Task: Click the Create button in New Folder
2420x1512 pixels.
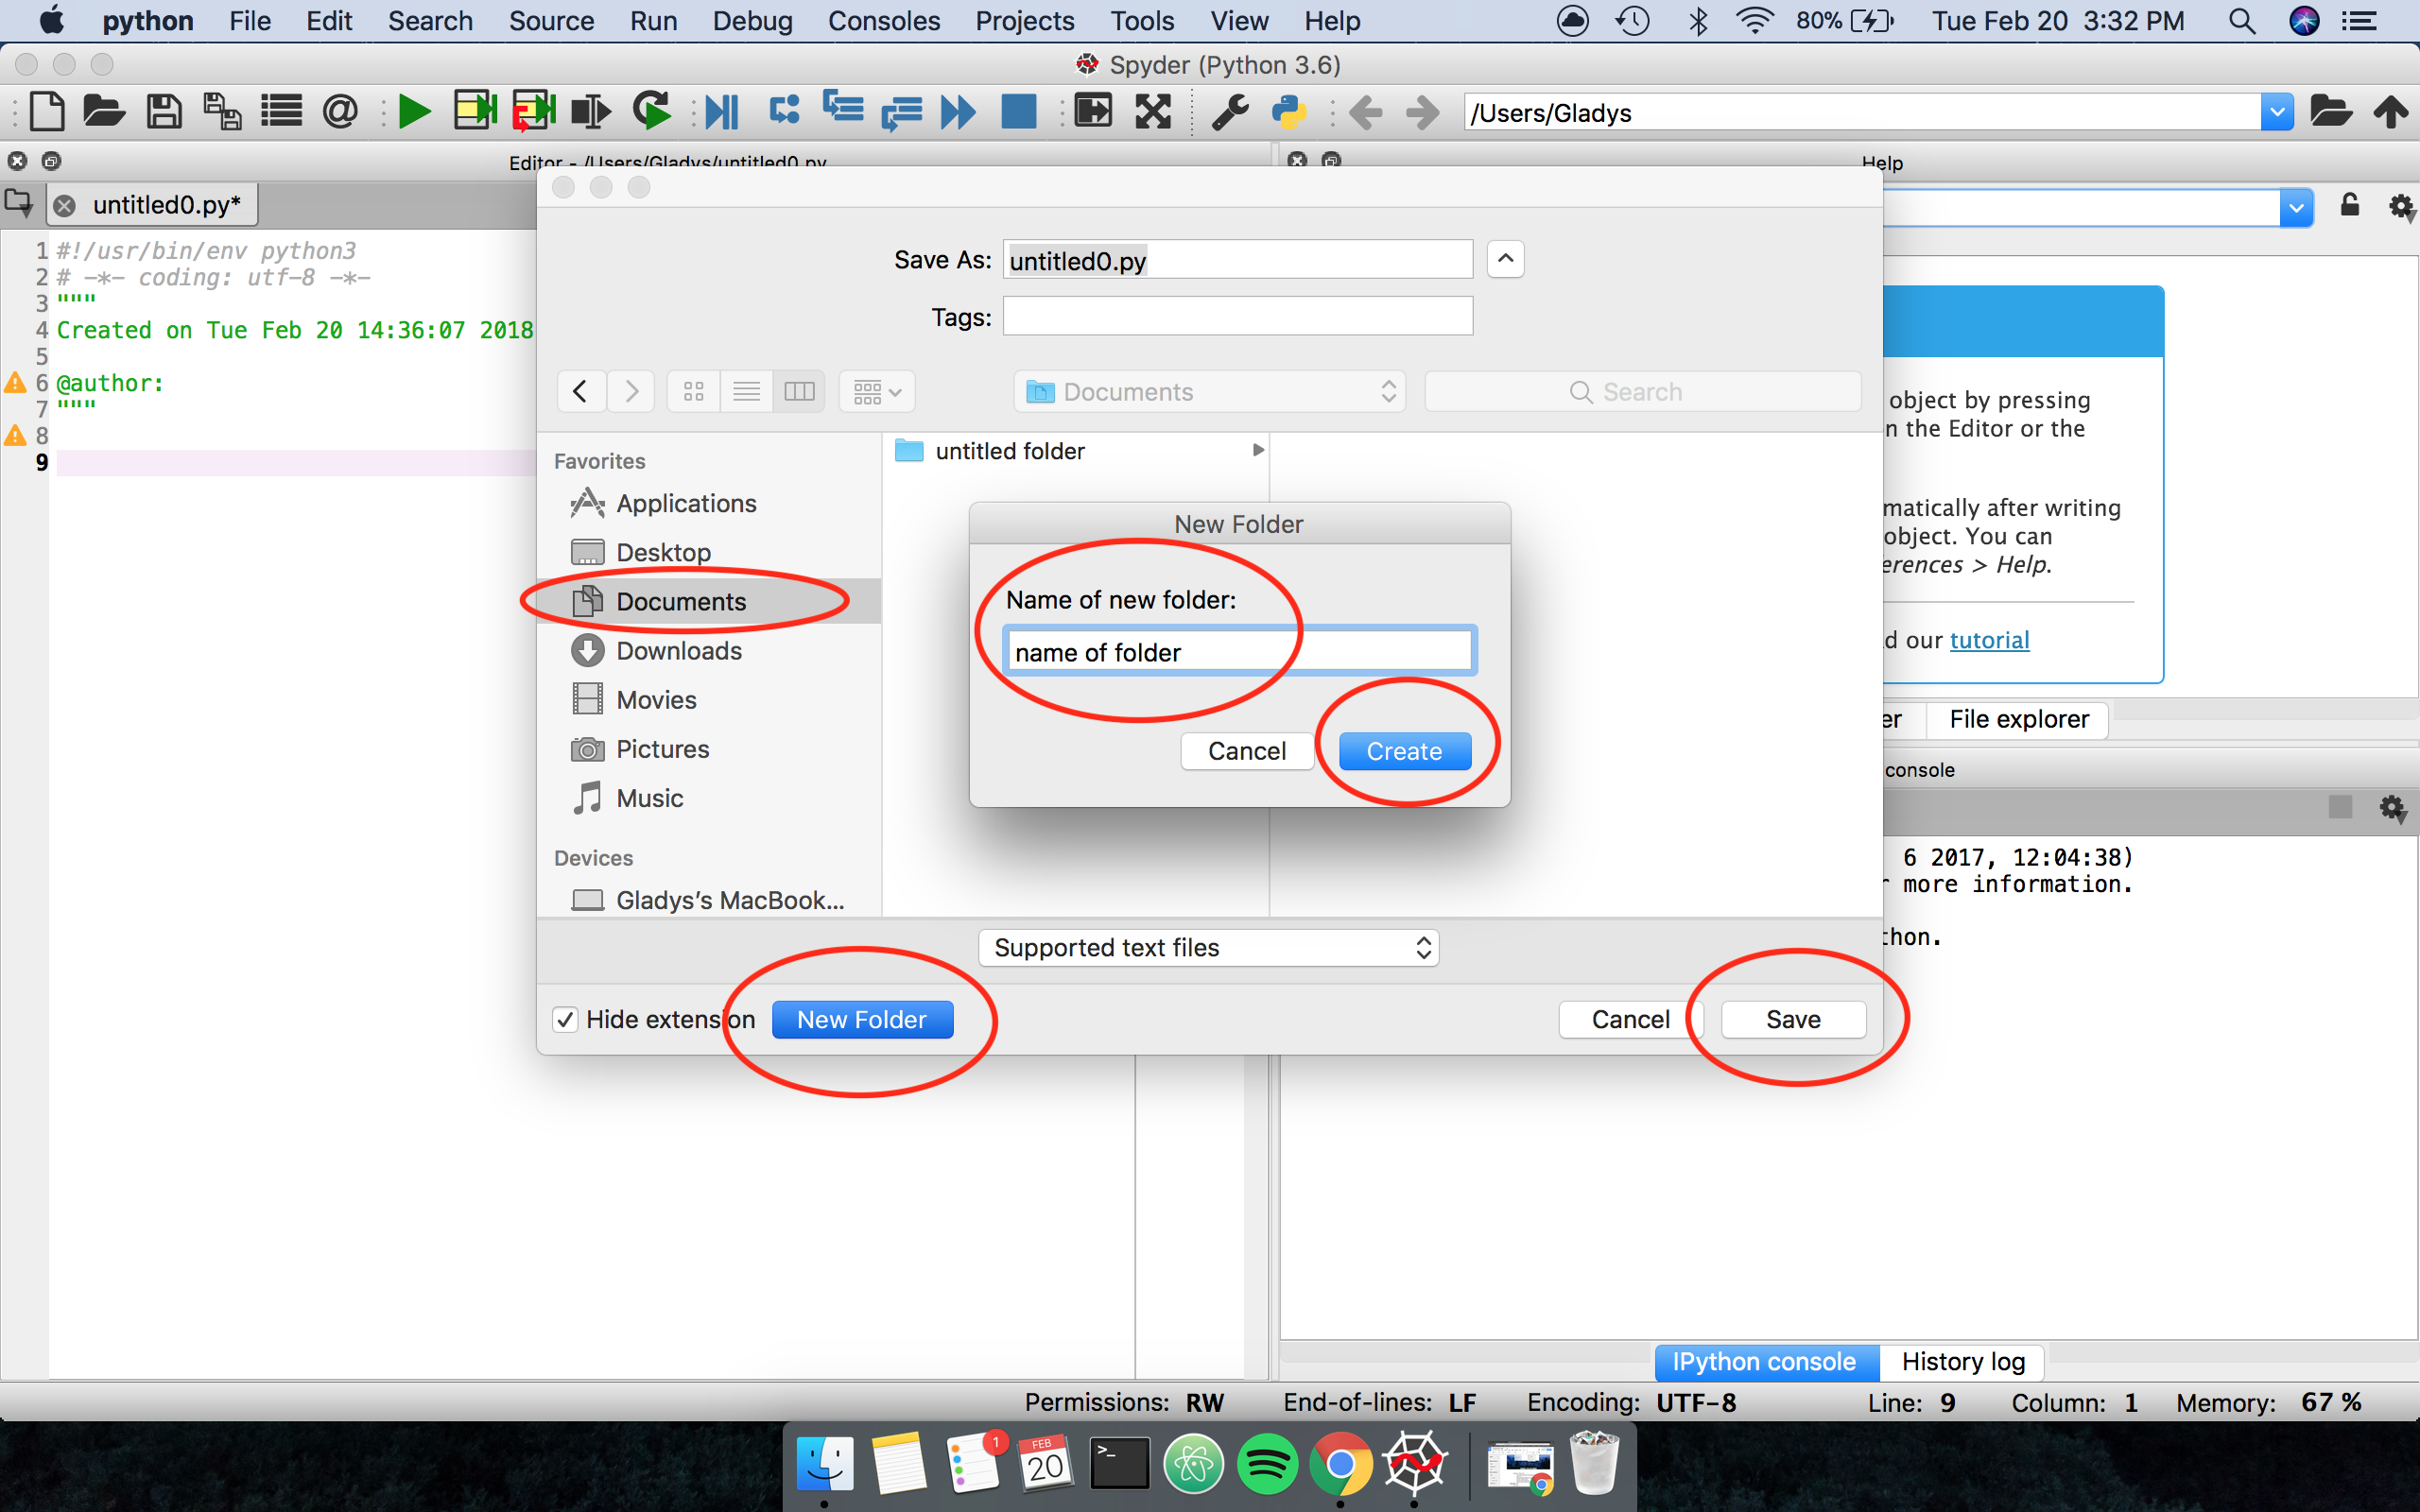Action: (x=1405, y=751)
